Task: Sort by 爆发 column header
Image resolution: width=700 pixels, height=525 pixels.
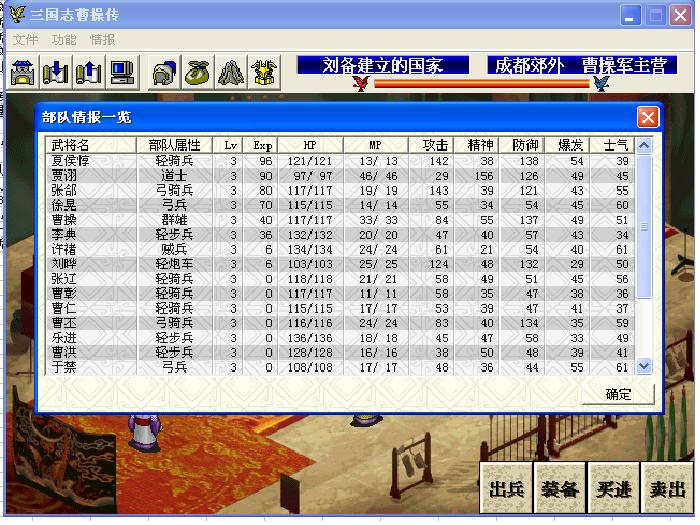Action: (567, 145)
